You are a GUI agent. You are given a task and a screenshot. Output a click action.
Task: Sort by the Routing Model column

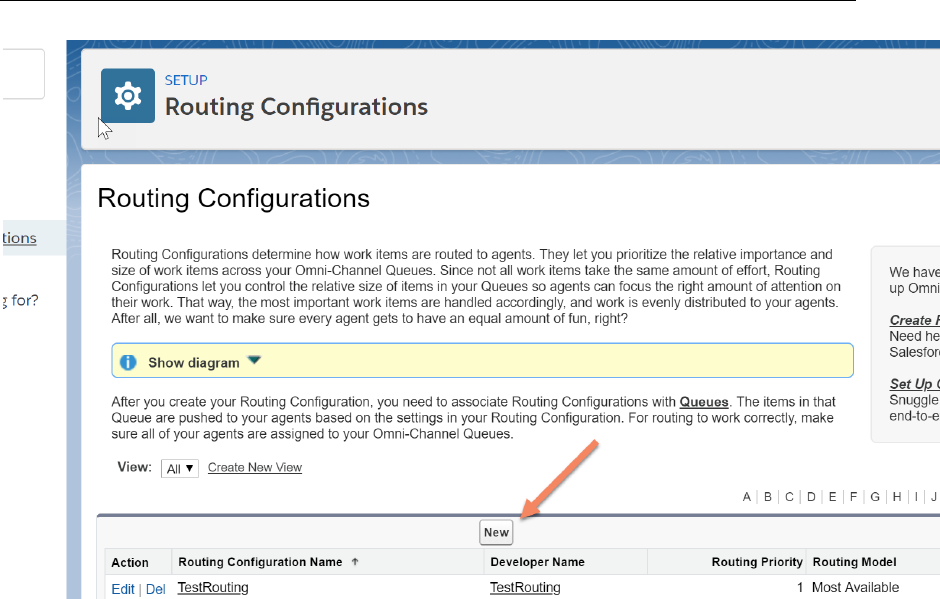tap(854, 562)
